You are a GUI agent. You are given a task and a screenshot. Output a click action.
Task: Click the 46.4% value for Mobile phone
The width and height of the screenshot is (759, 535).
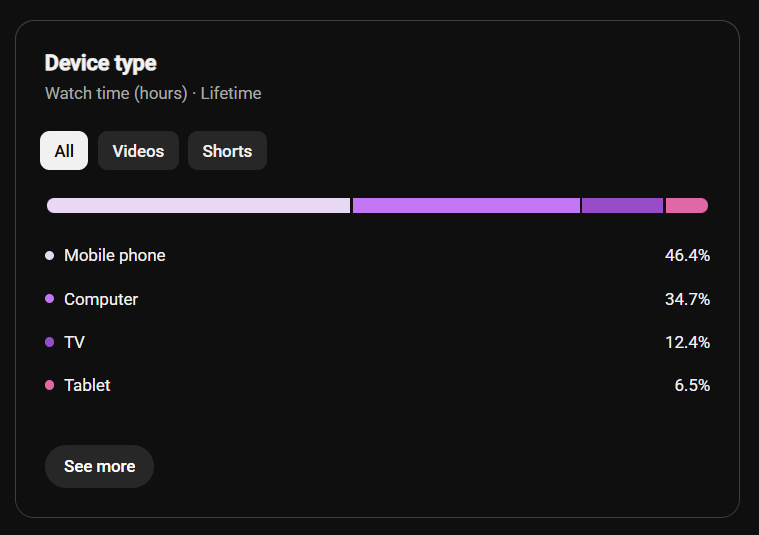687,255
